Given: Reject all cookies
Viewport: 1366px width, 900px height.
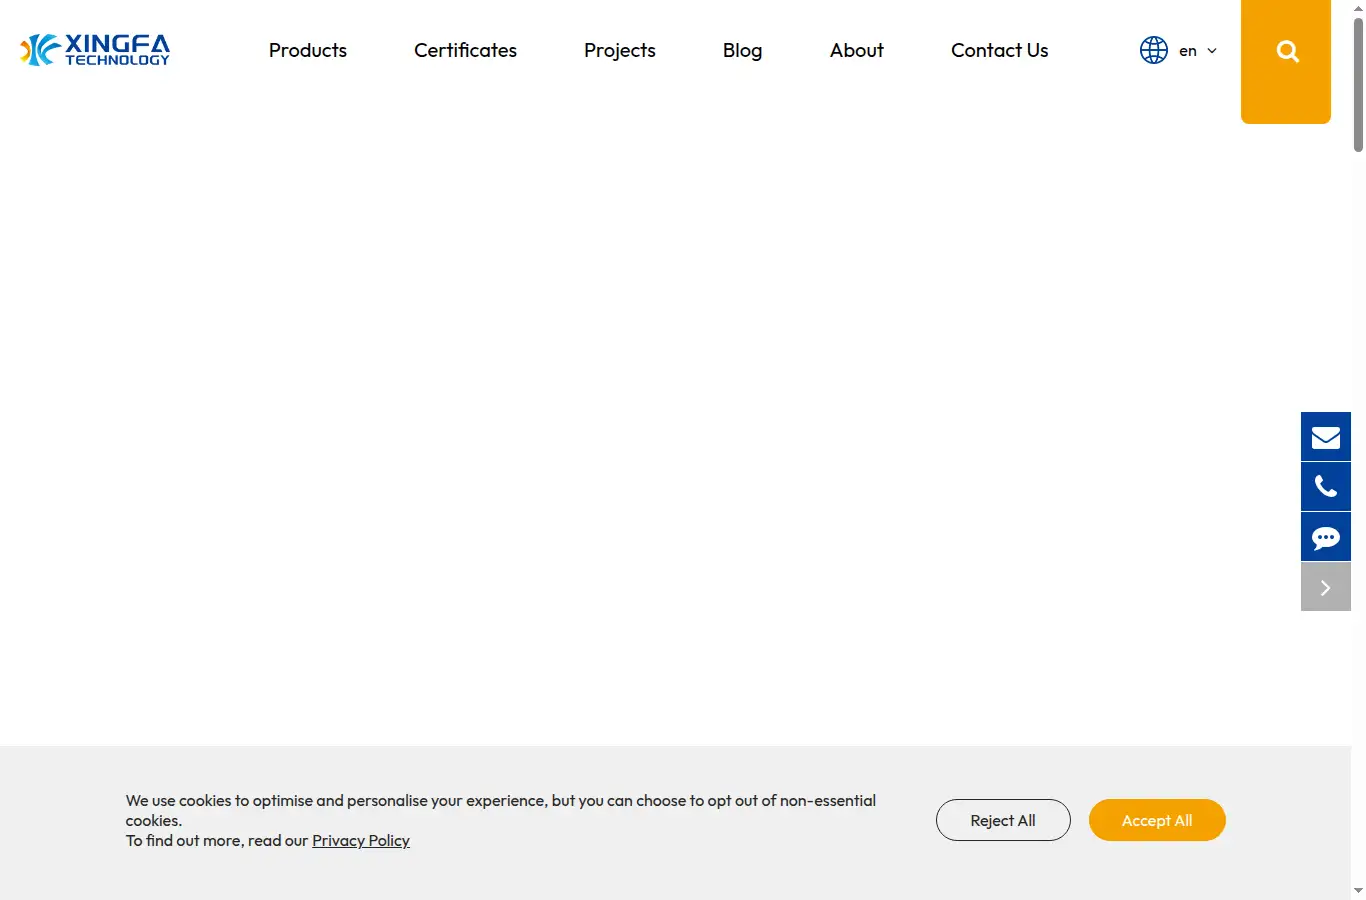Looking at the screenshot, I should pyautogui.click(x=1003, y=820).
